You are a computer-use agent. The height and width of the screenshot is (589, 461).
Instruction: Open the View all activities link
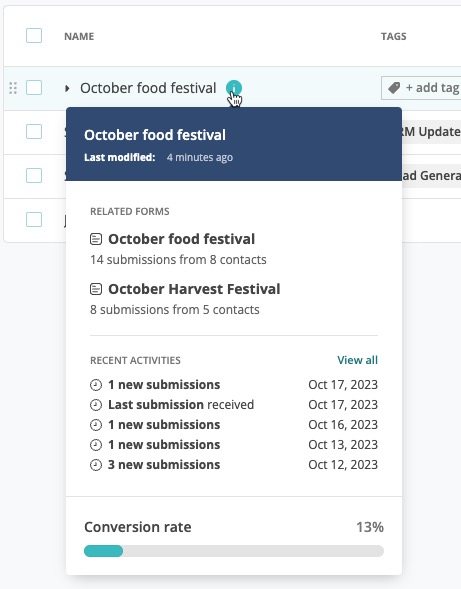pos(357,360)
